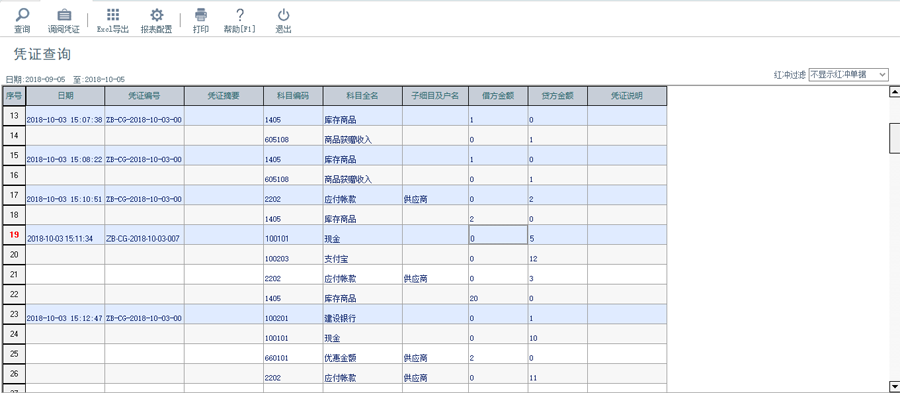Select row number 23
The height and width of the screenshot is (393, 900).
(14, 314)
